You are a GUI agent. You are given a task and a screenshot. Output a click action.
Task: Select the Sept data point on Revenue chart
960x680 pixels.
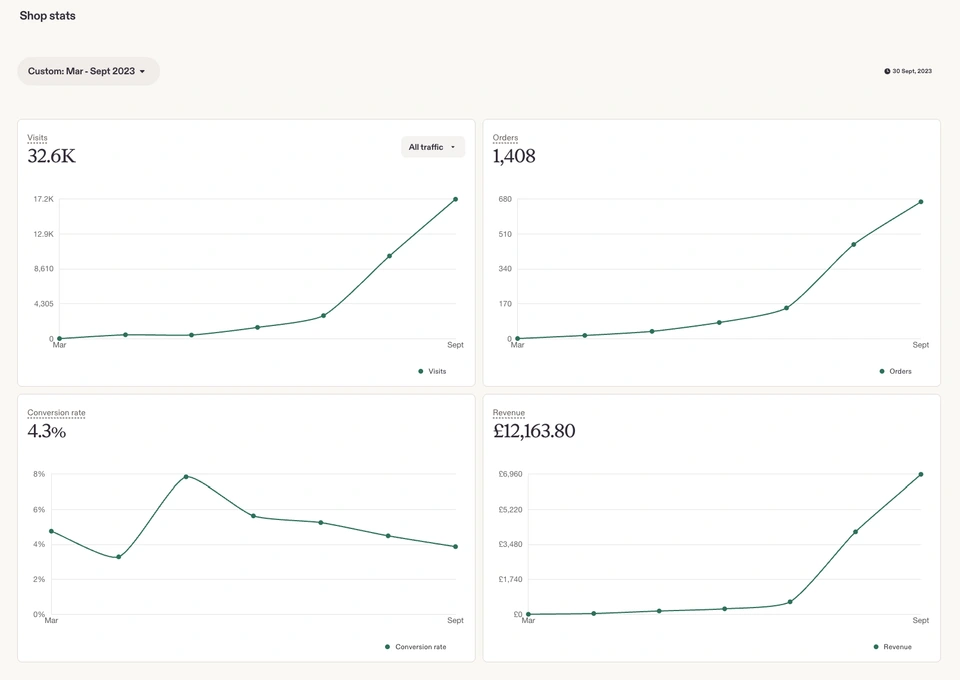(921, 474)
